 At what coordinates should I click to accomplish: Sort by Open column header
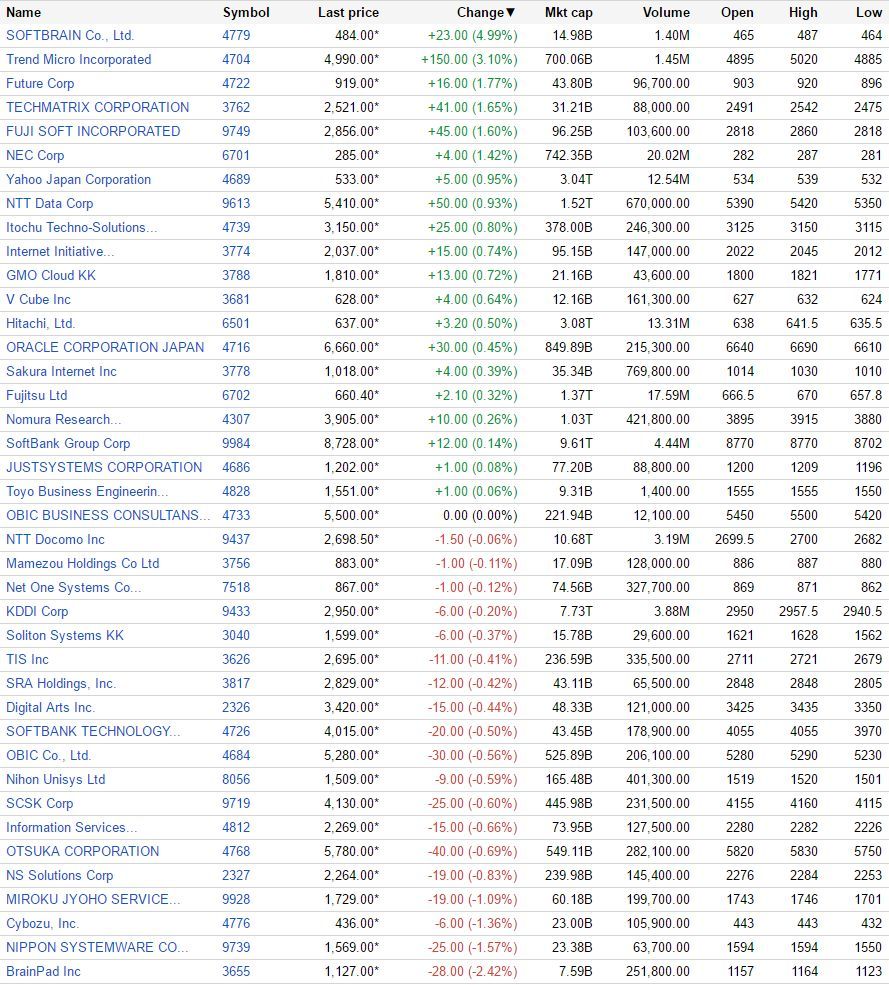(737, 13)
